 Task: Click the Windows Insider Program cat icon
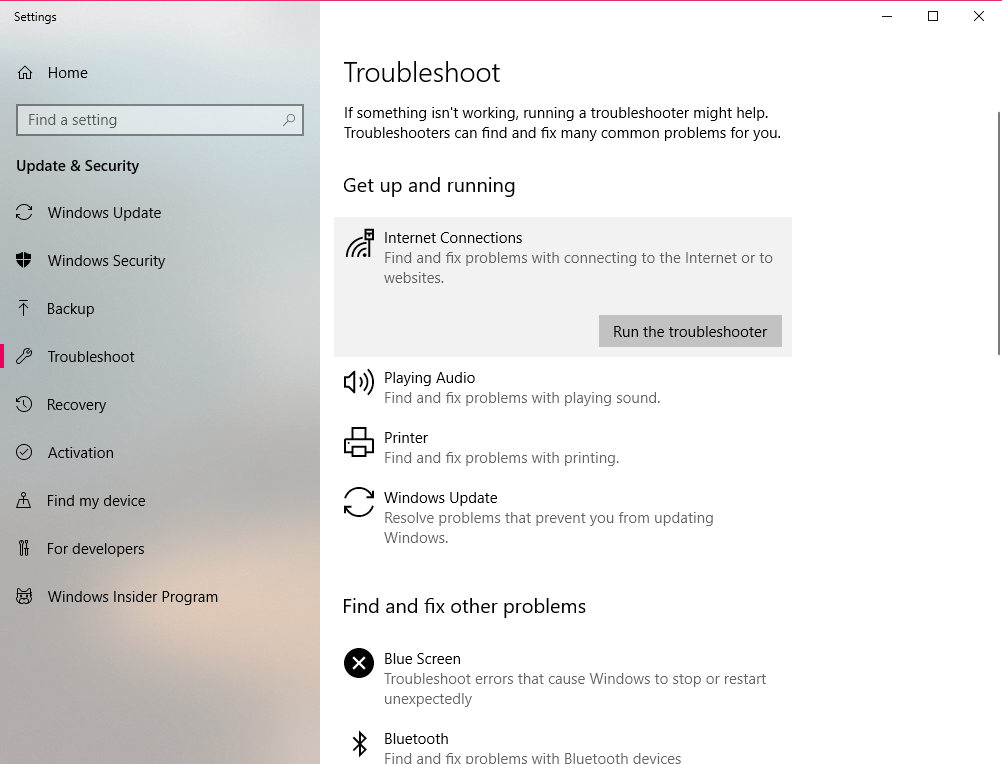[x=24, y=596]
